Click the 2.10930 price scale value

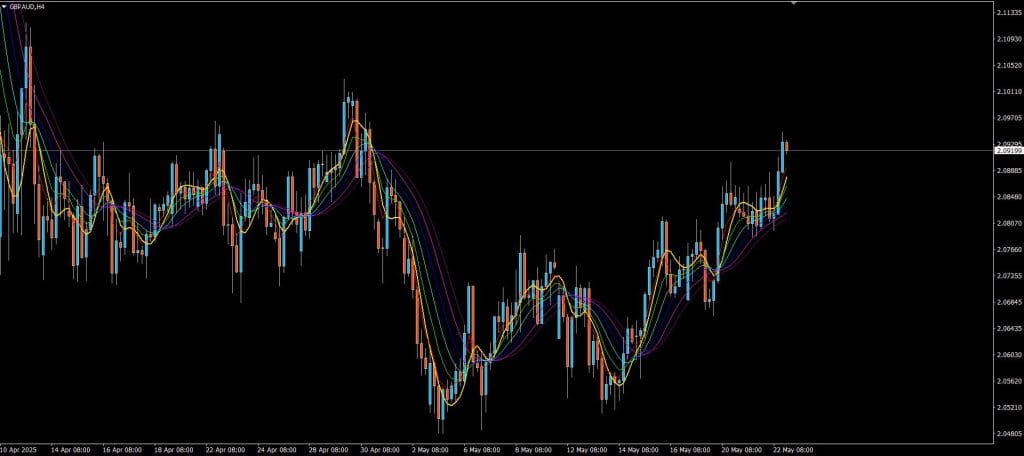1010,39
